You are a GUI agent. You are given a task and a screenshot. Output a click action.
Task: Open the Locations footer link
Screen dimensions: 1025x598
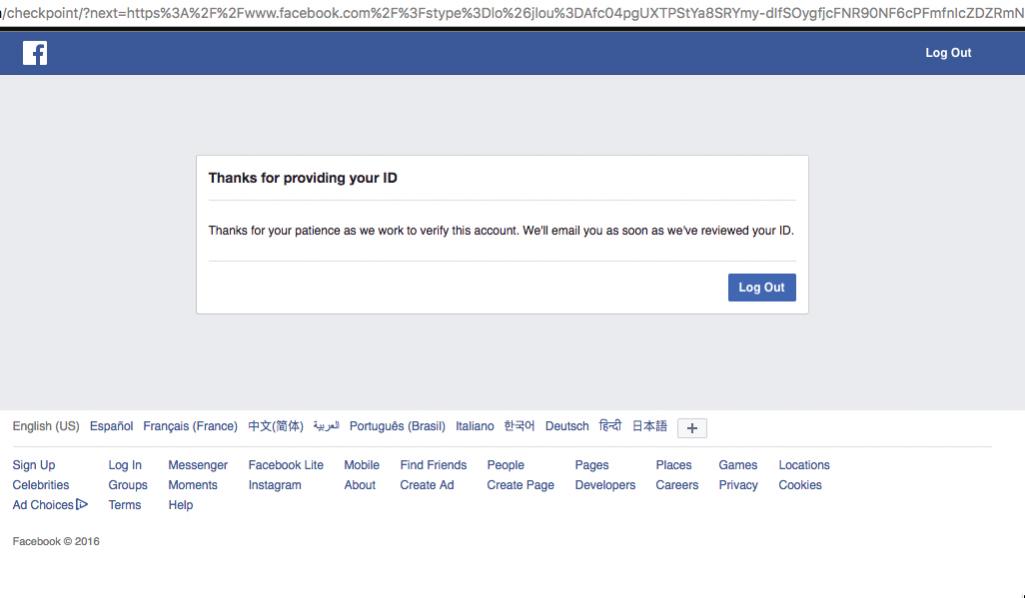[803, 465]
